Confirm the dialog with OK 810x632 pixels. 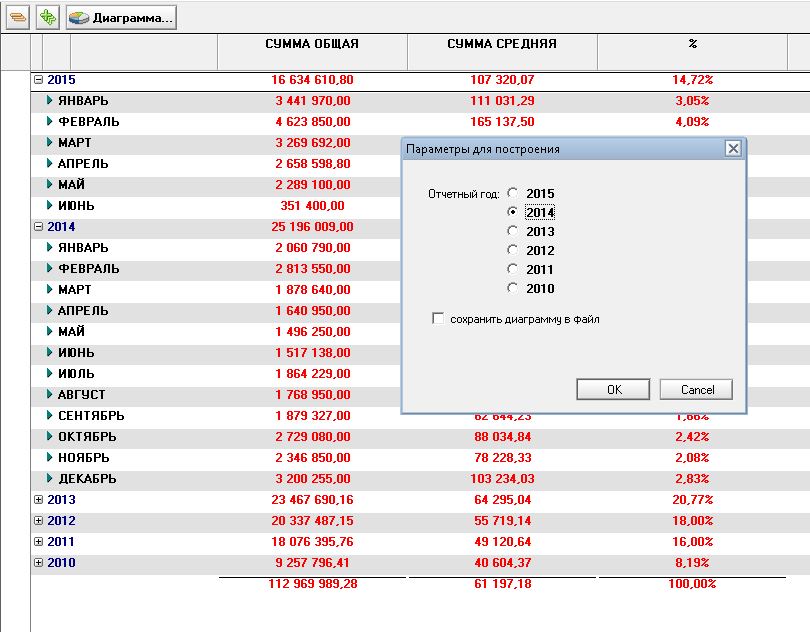(x=614, y=389)
